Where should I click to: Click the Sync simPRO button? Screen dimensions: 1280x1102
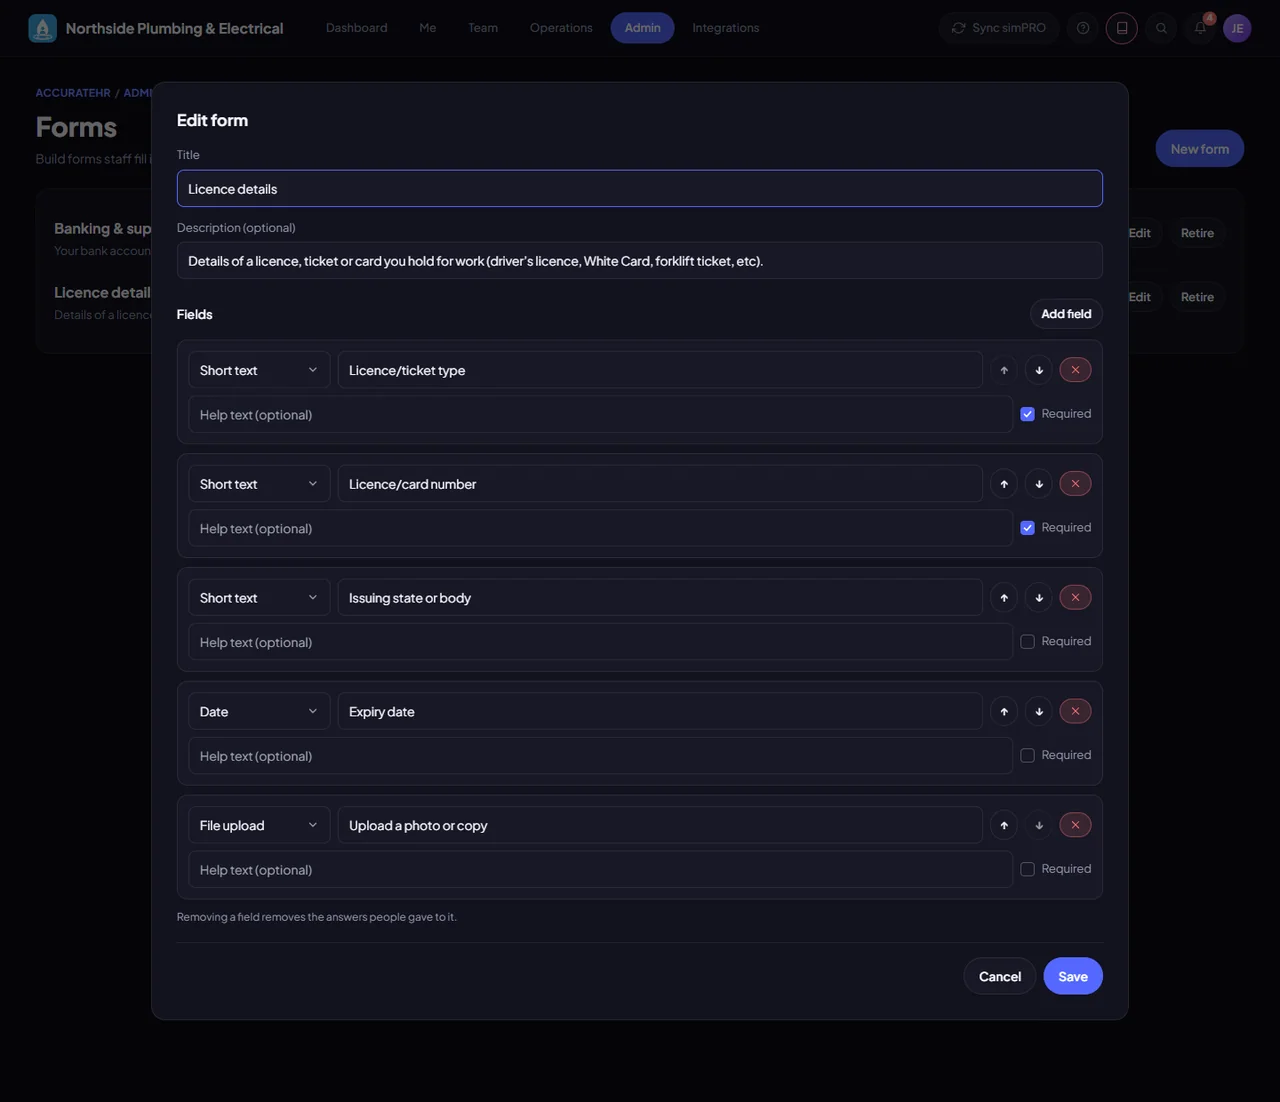coord(999,28)
